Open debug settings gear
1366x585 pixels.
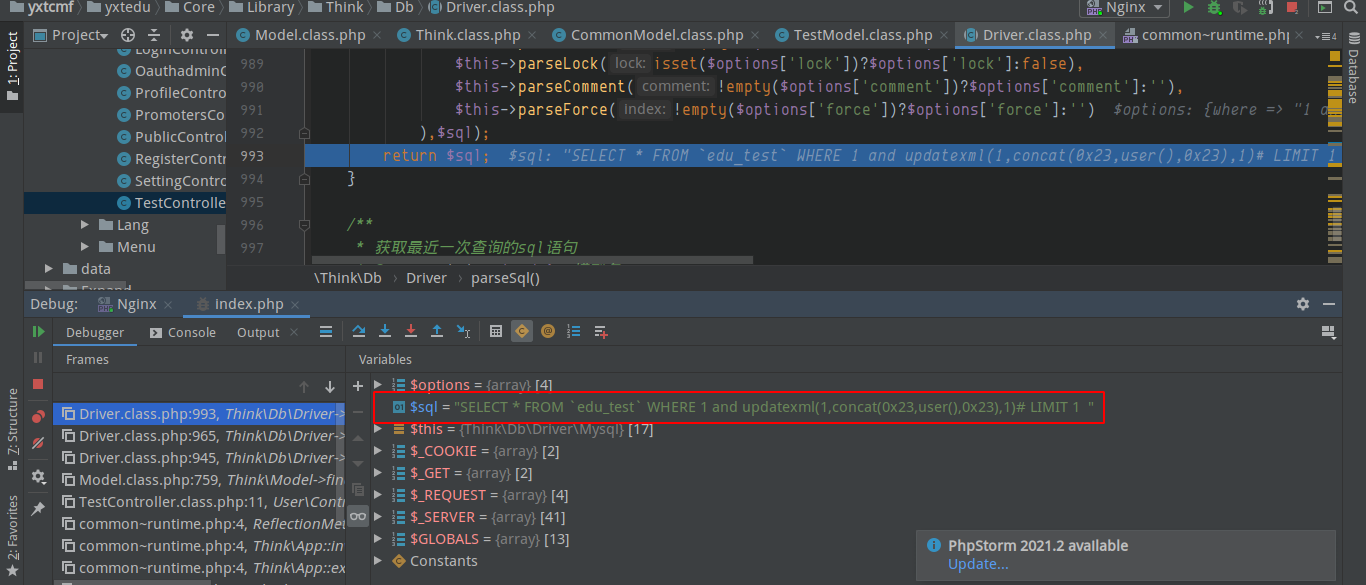click(38, 477)
